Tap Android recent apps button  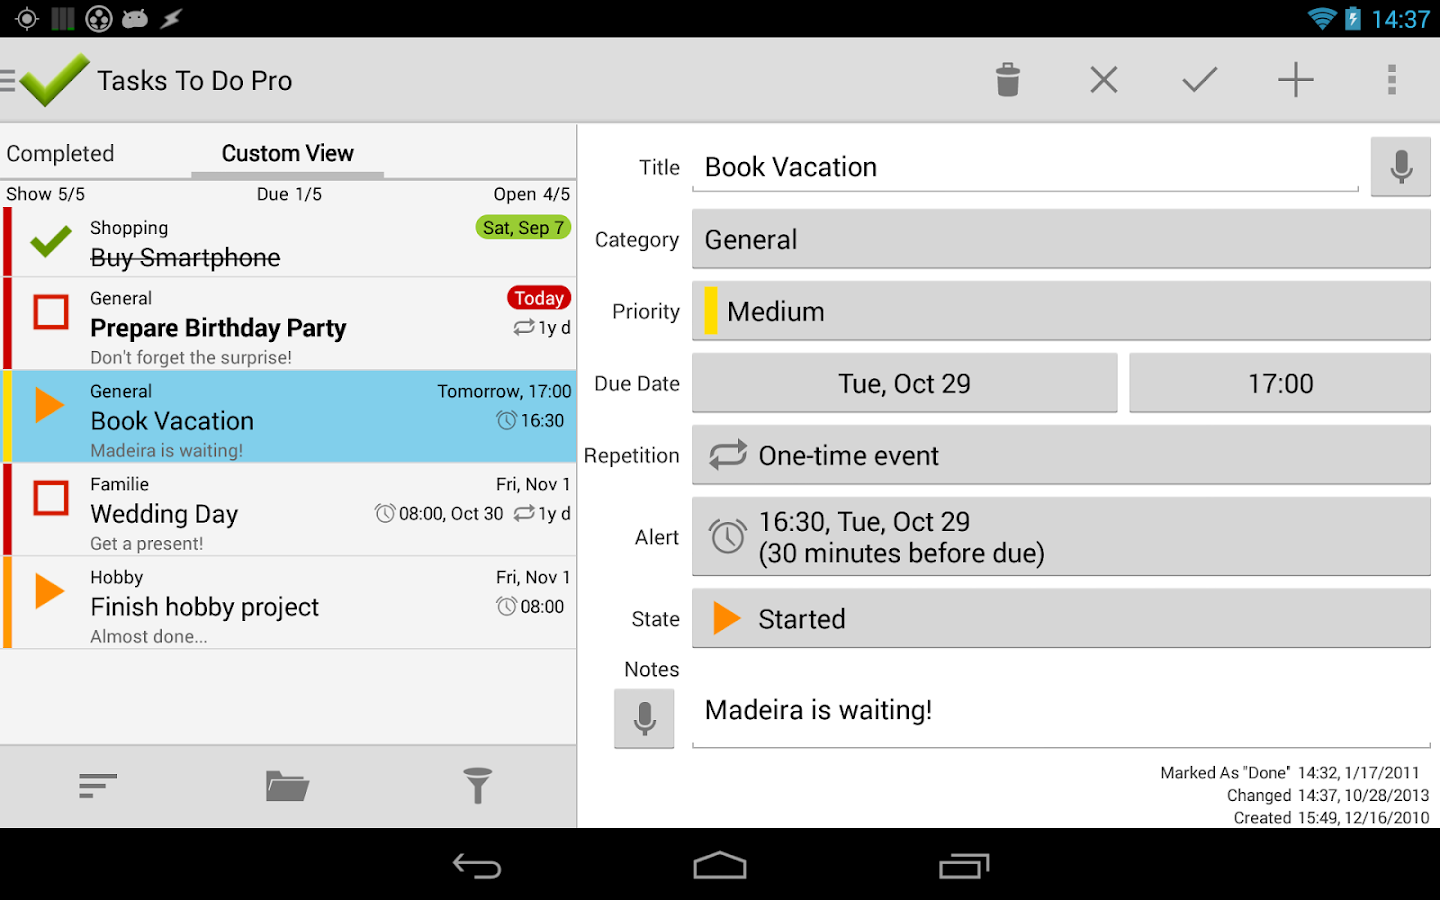(964, 866)
